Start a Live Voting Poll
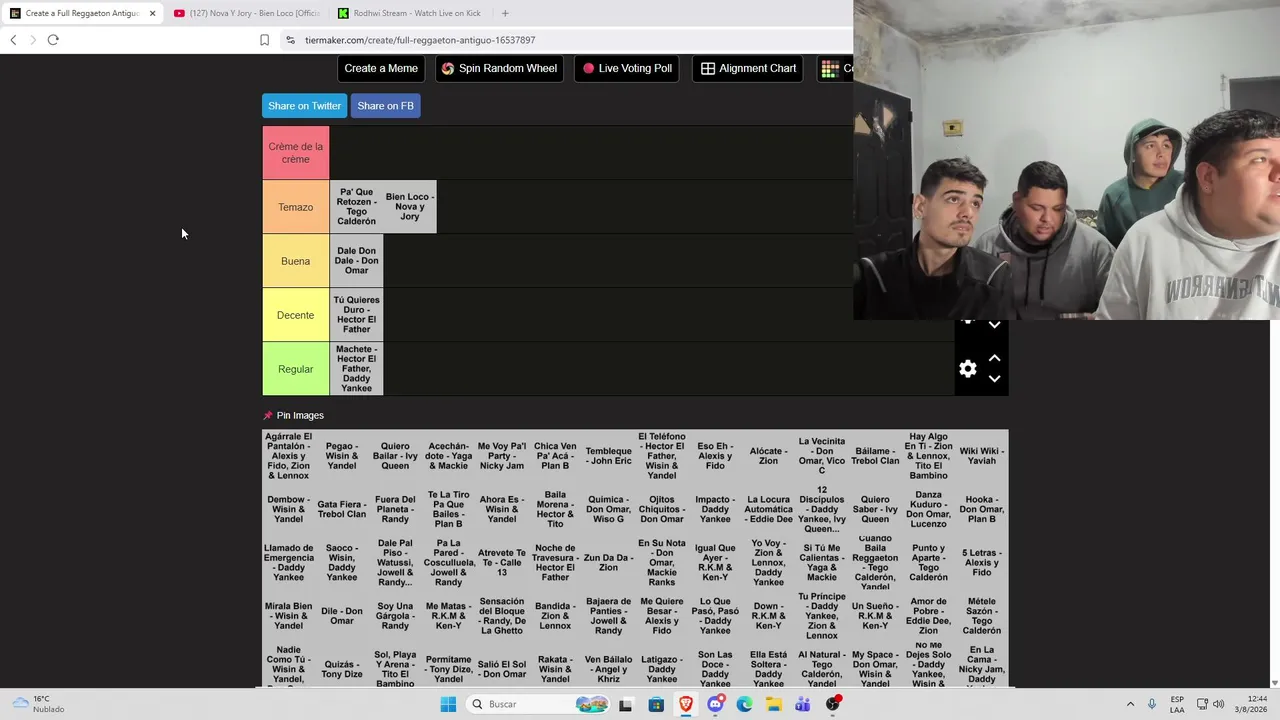The image size is (1280, 720). click(627, 68)
